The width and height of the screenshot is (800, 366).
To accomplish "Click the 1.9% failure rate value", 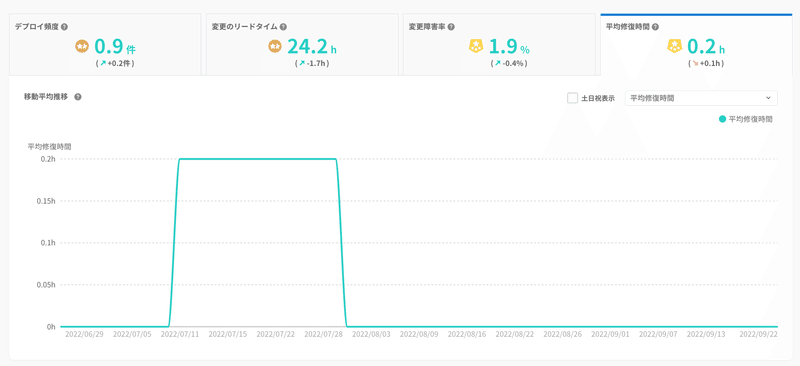I will (509, 47).
